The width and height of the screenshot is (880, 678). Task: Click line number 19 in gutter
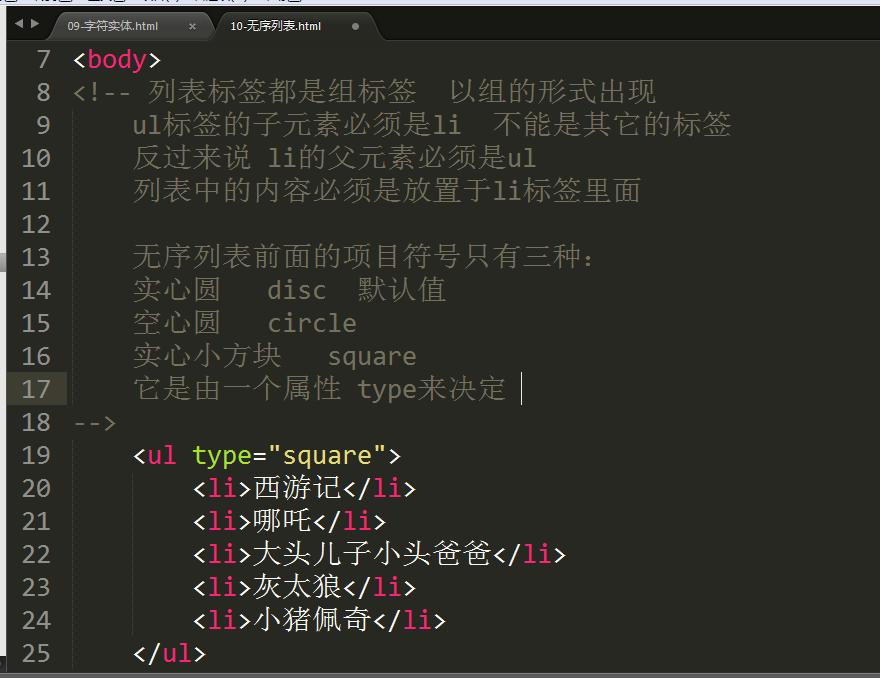pos(36,455)
